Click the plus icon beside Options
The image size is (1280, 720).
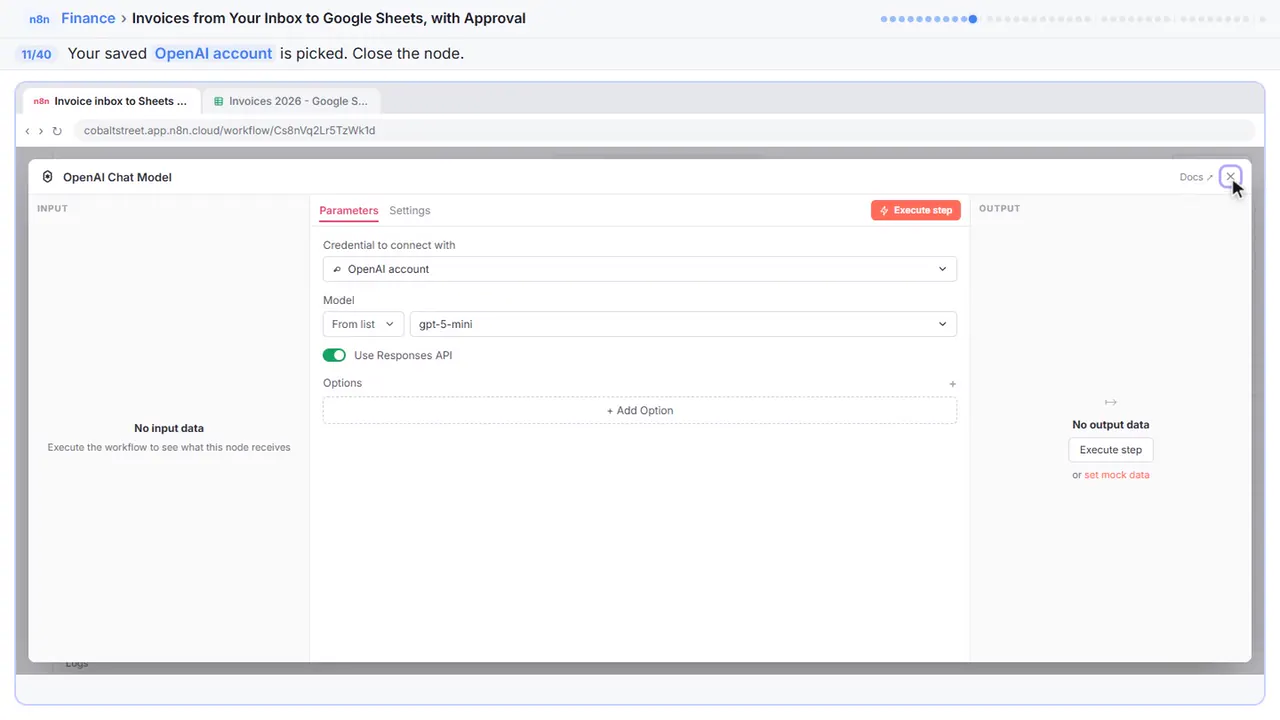coord(952,384)
